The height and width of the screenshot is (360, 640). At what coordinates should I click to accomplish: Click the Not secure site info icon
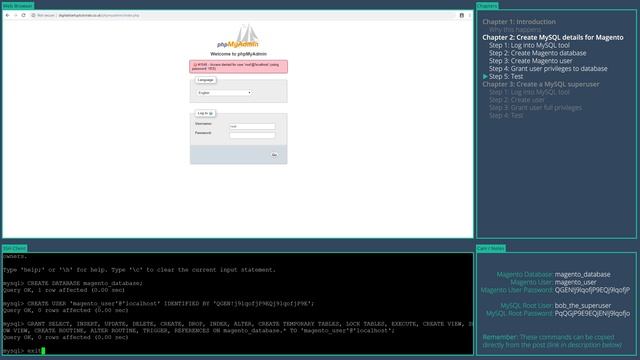[33, 15]
